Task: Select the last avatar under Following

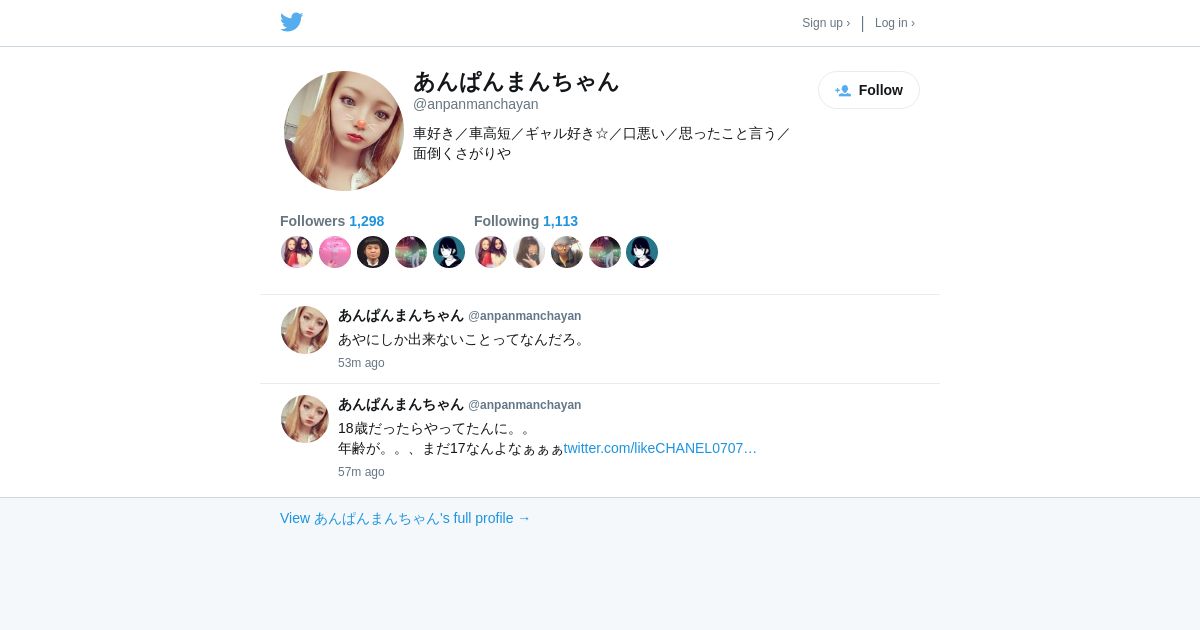Action: coord(642,252)
